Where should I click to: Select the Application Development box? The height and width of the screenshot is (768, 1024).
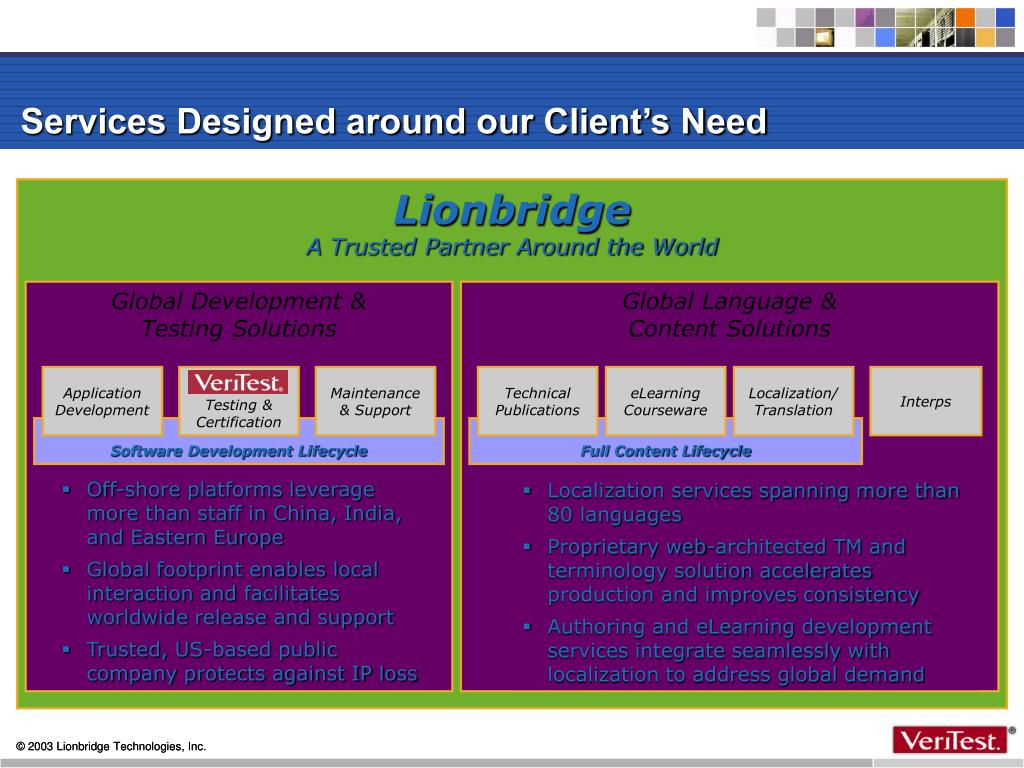tap(103, 401)
